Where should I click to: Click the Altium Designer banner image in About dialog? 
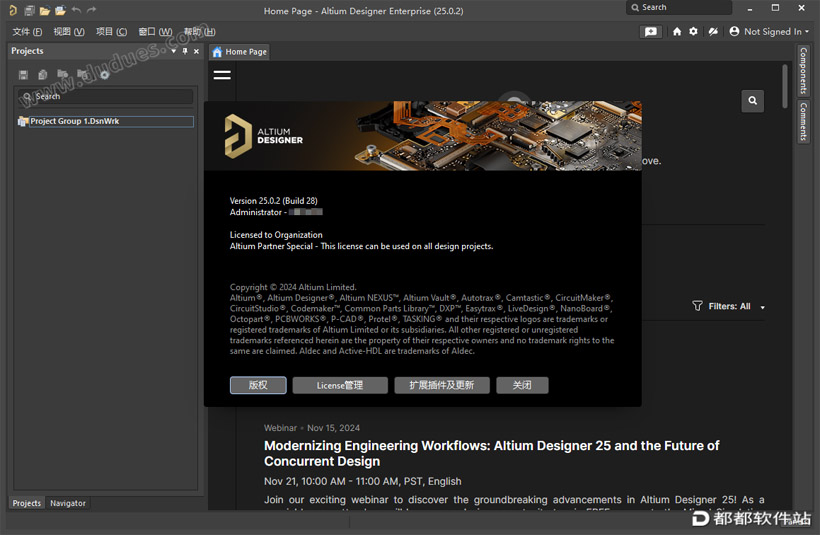pyautogui.click(x=423, y=135)
